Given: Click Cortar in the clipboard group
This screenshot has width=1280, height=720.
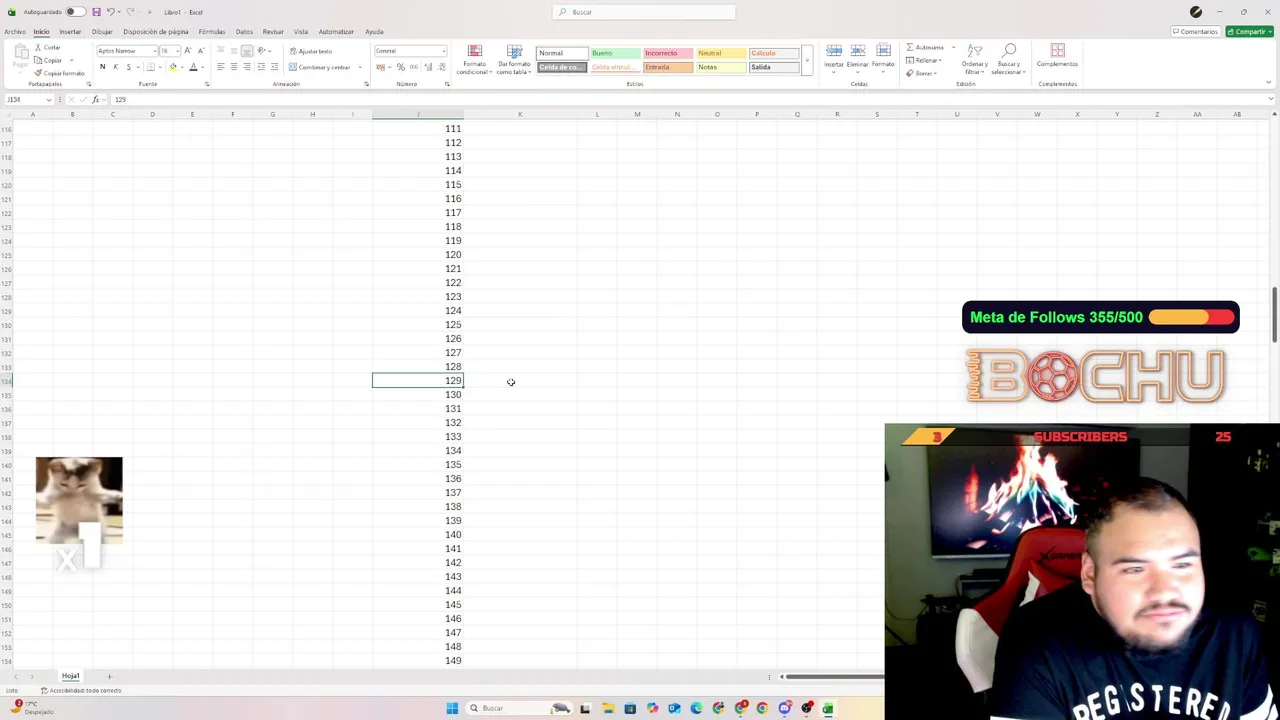Looking at the screenshot, I should [x=48, y=47].
